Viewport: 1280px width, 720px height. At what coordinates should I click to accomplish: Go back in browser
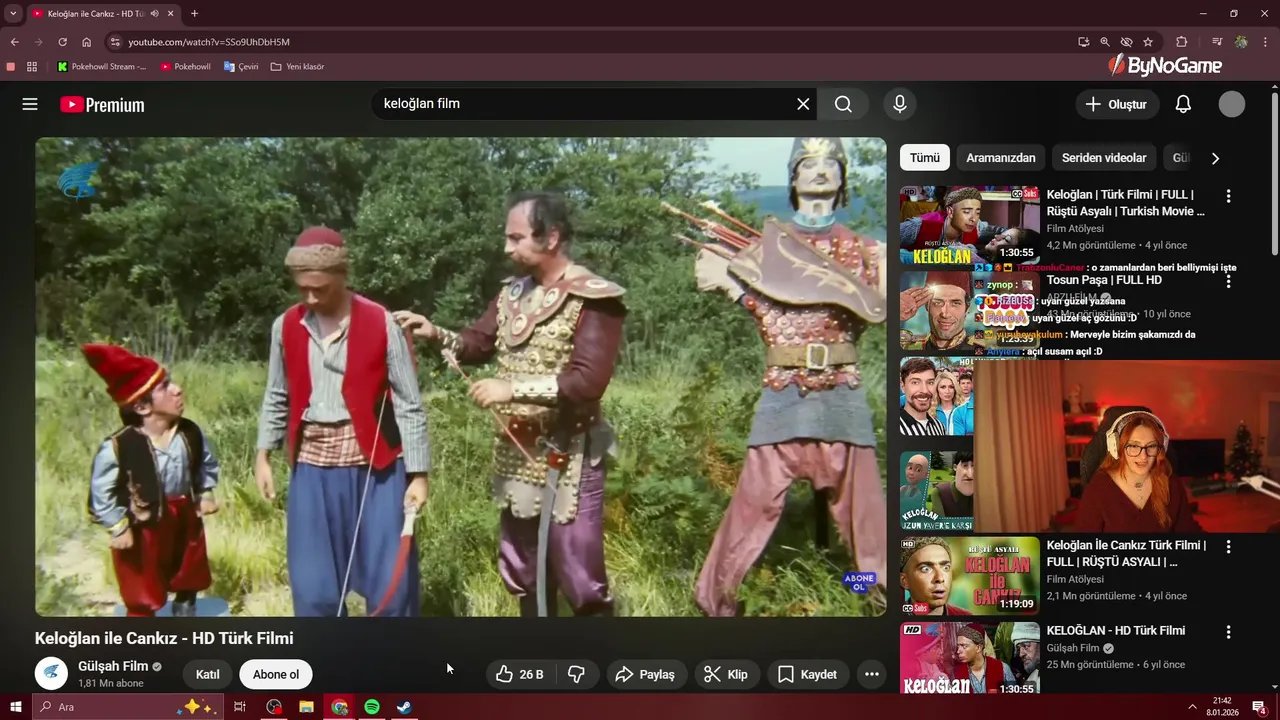14,42
